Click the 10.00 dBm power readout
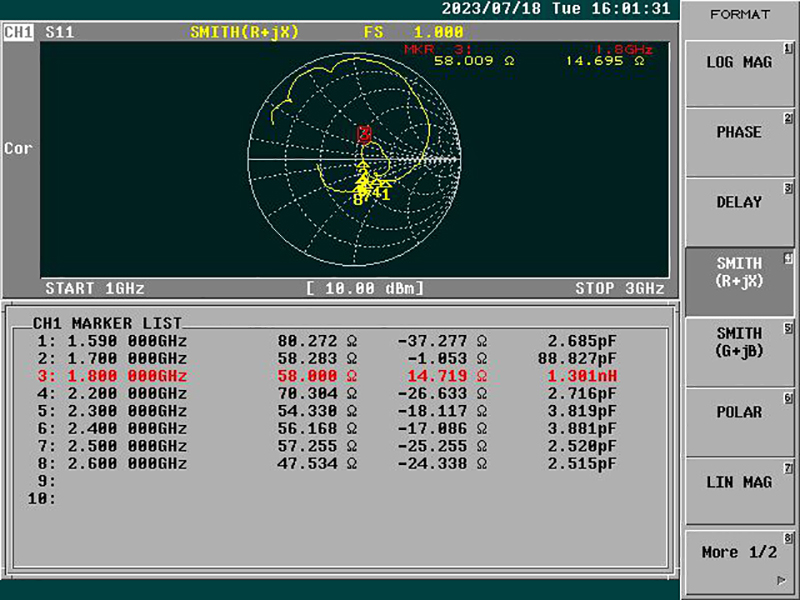This screenshot has width=800, height=600. pyautogui.click(x=365, y=288)
